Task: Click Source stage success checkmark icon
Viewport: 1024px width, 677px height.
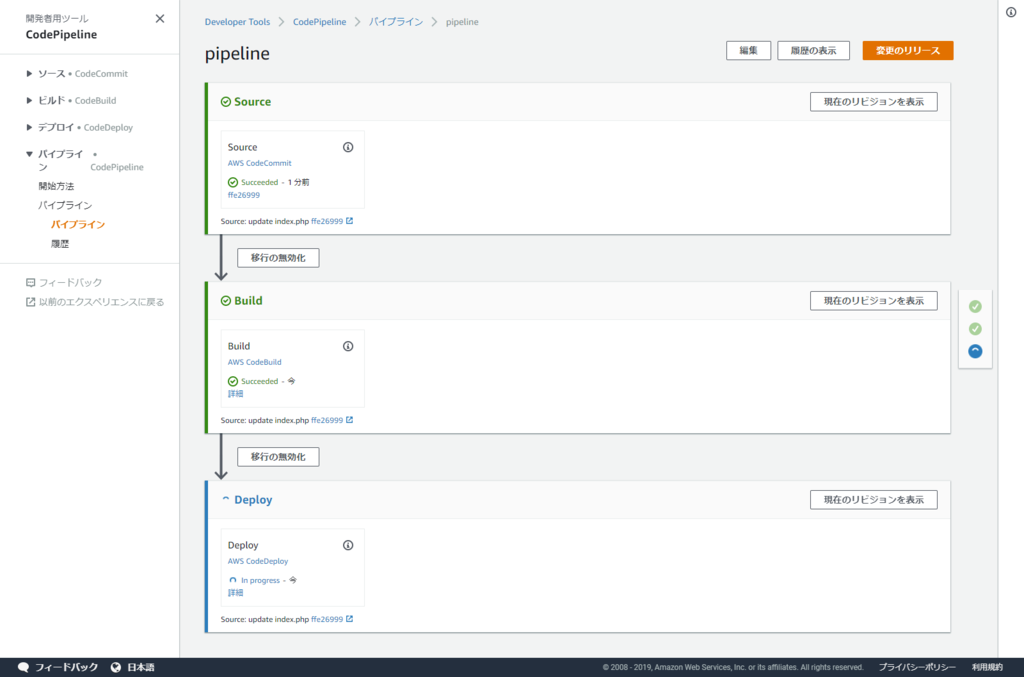Action: pos(226,102)
